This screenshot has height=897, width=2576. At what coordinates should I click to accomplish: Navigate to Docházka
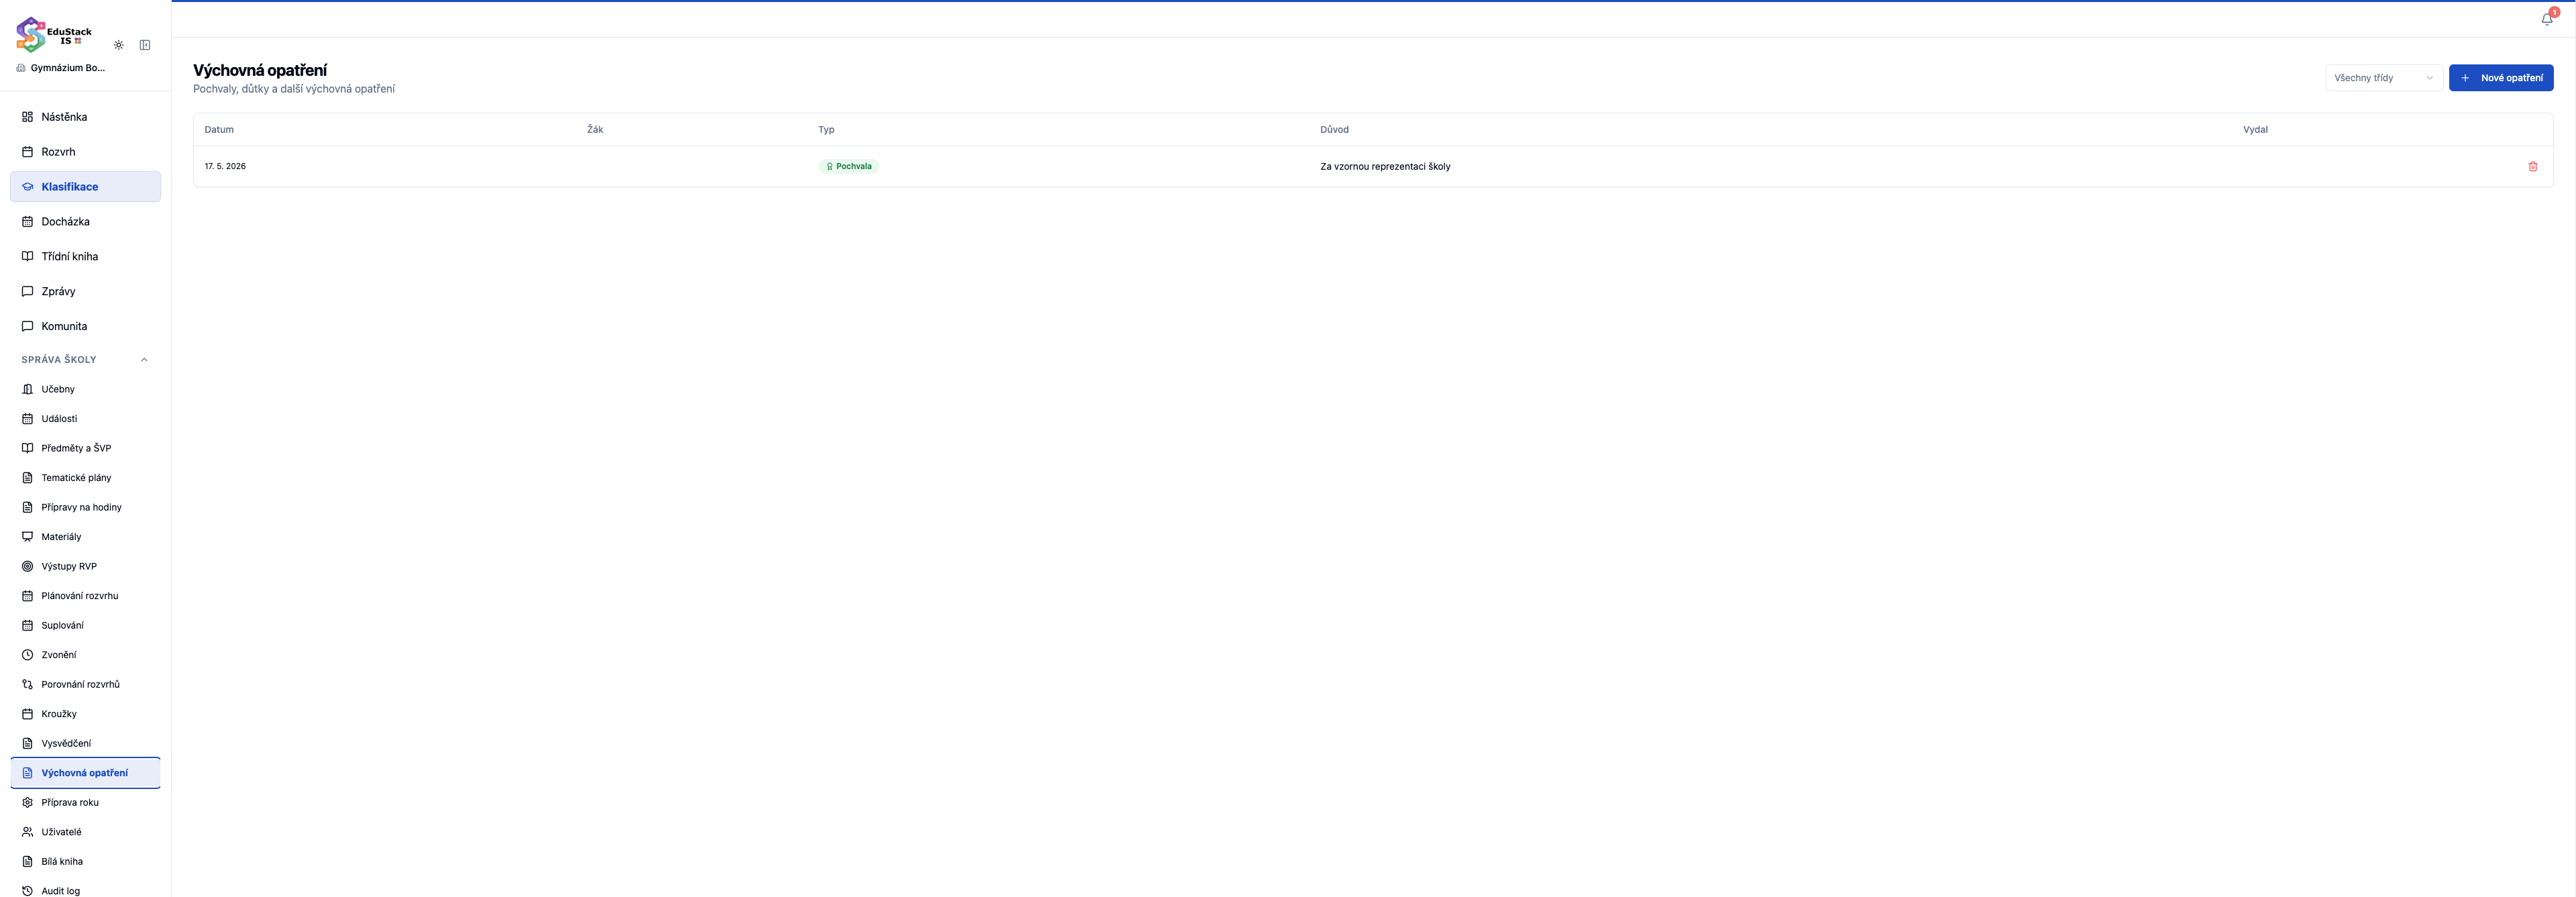pos(86,222)
